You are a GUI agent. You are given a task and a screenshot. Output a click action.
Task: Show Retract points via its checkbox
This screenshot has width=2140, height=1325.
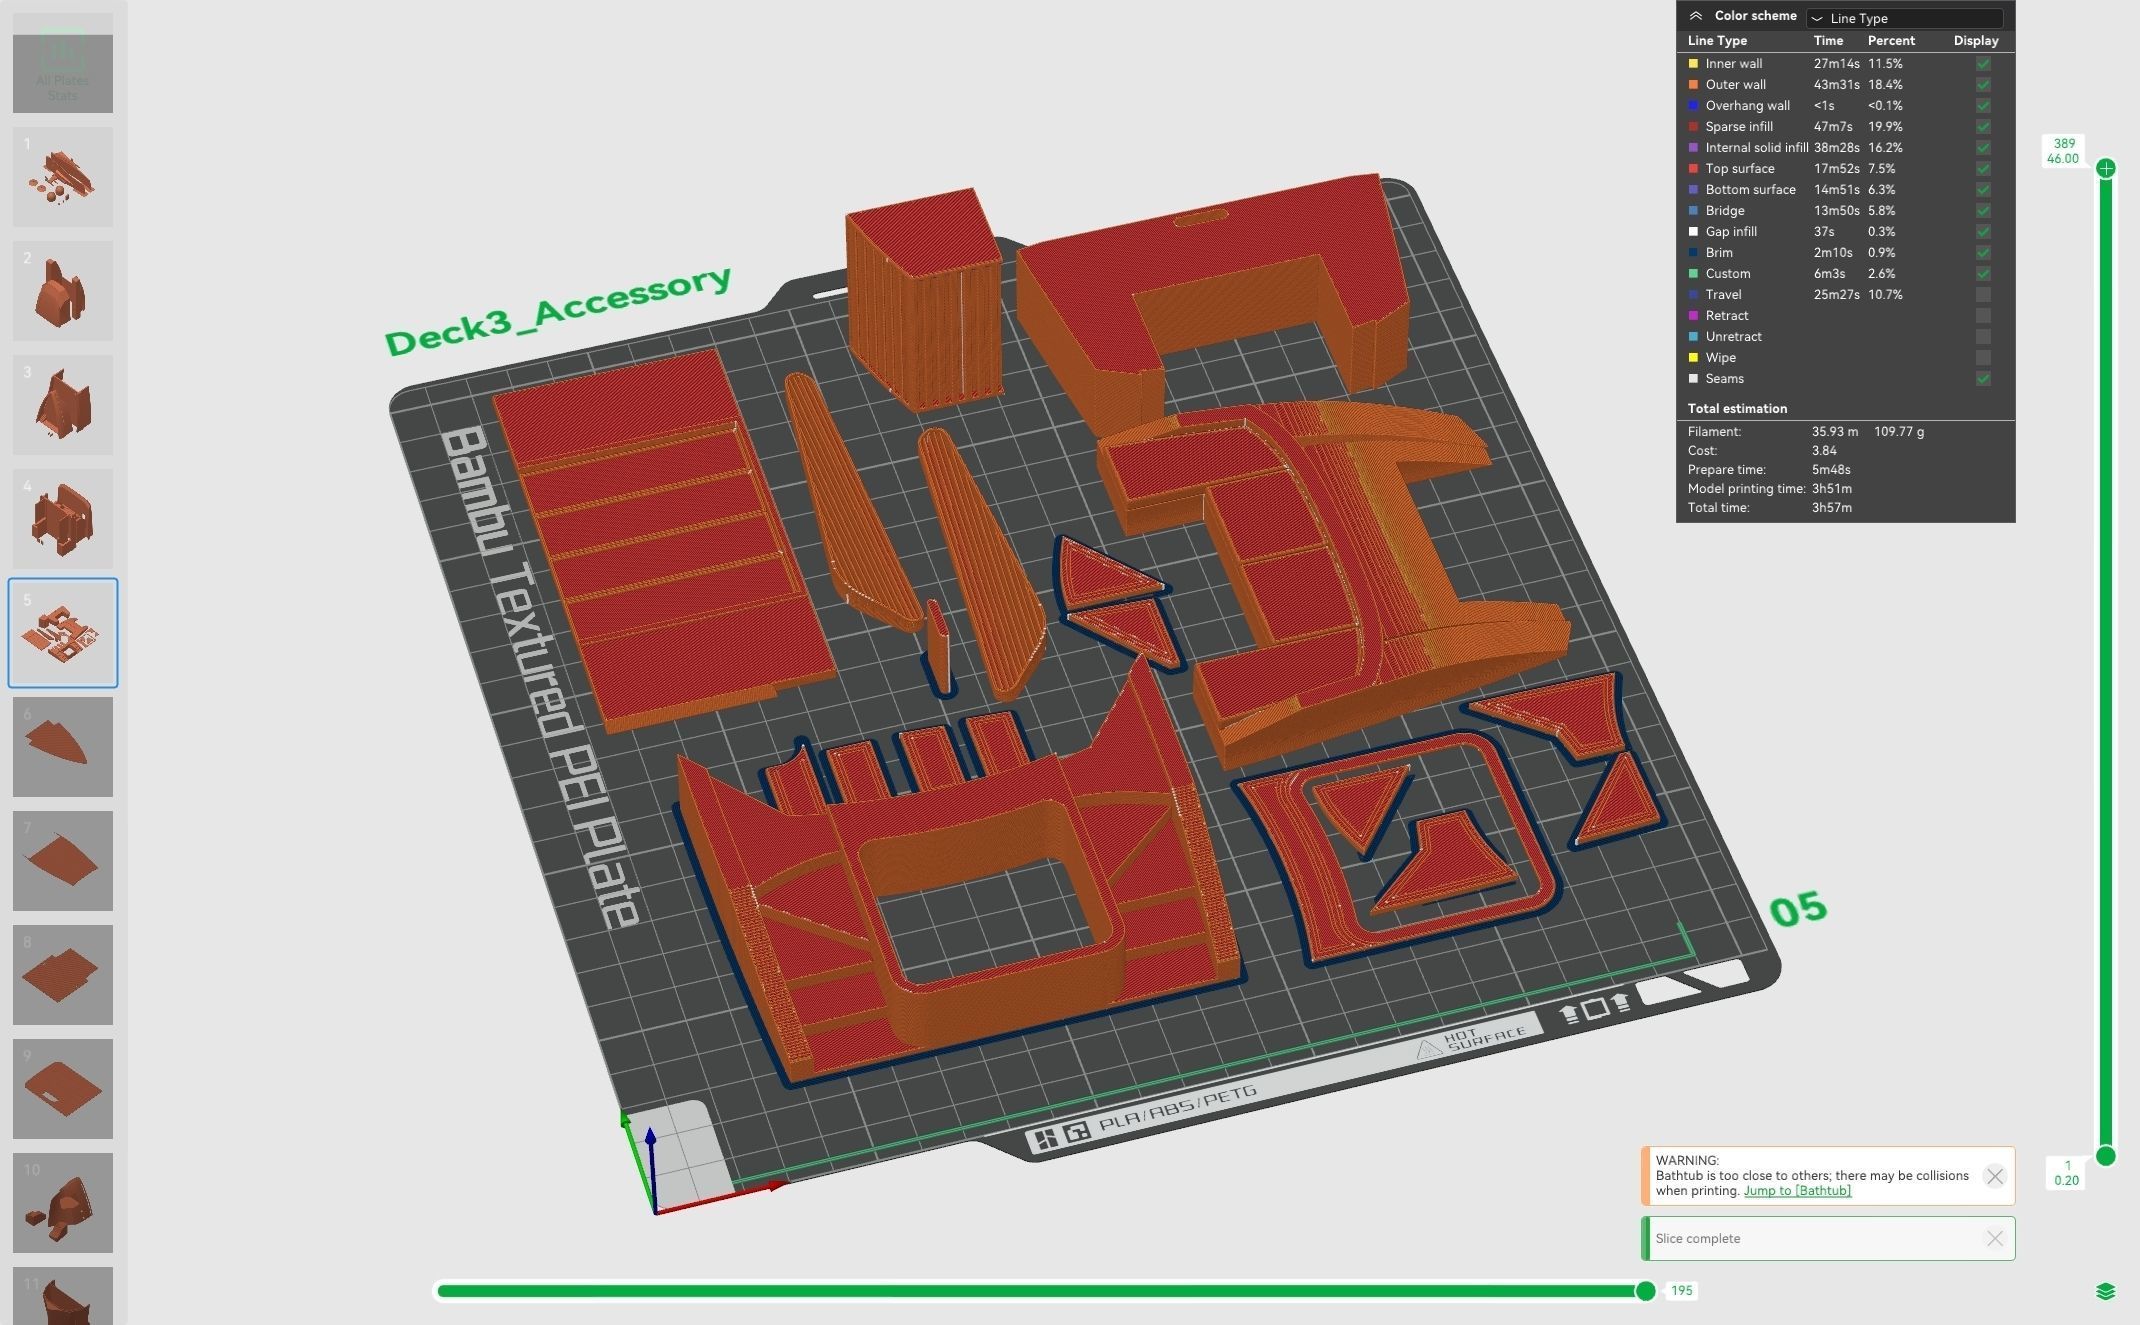1983,316
